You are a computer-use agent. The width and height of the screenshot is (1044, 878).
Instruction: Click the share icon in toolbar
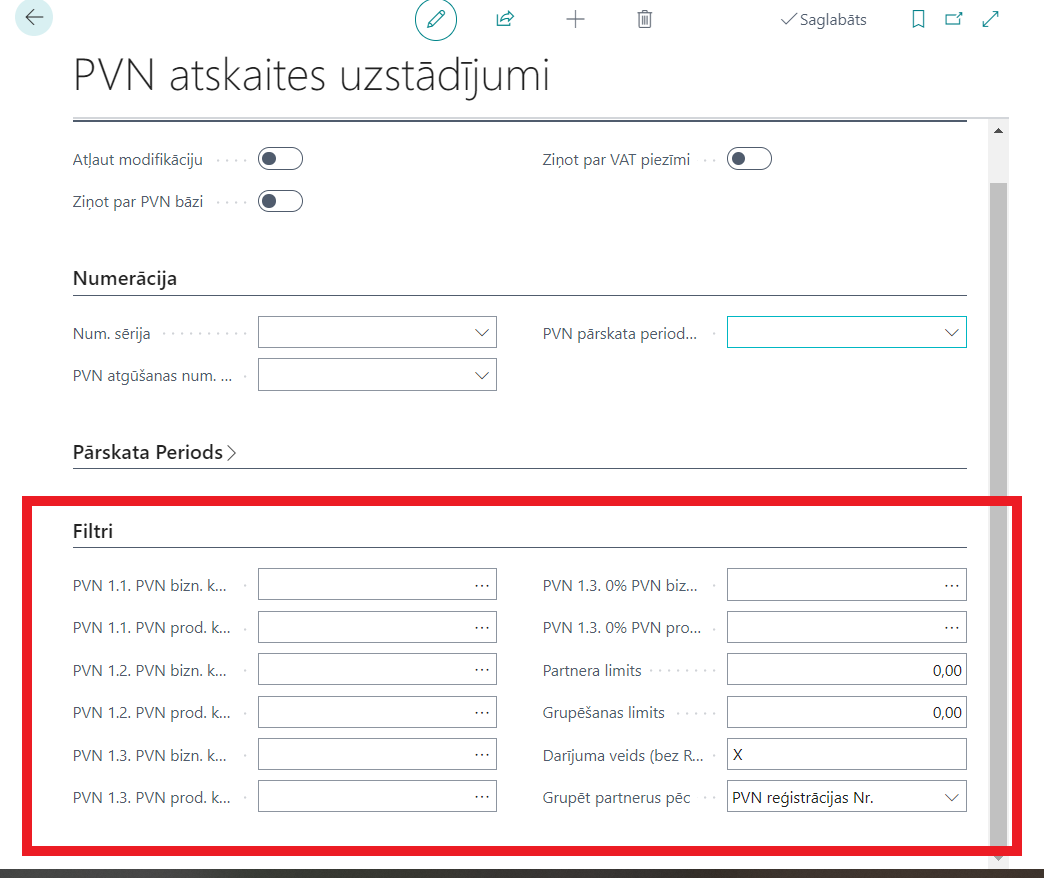[505, 19]
